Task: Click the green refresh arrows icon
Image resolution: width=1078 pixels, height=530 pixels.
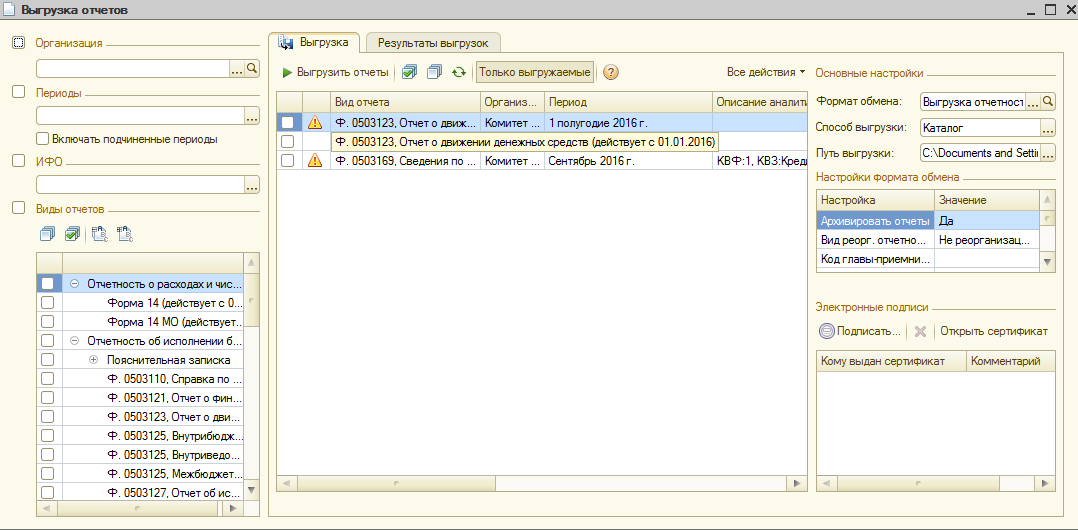Action: point(459,72)
